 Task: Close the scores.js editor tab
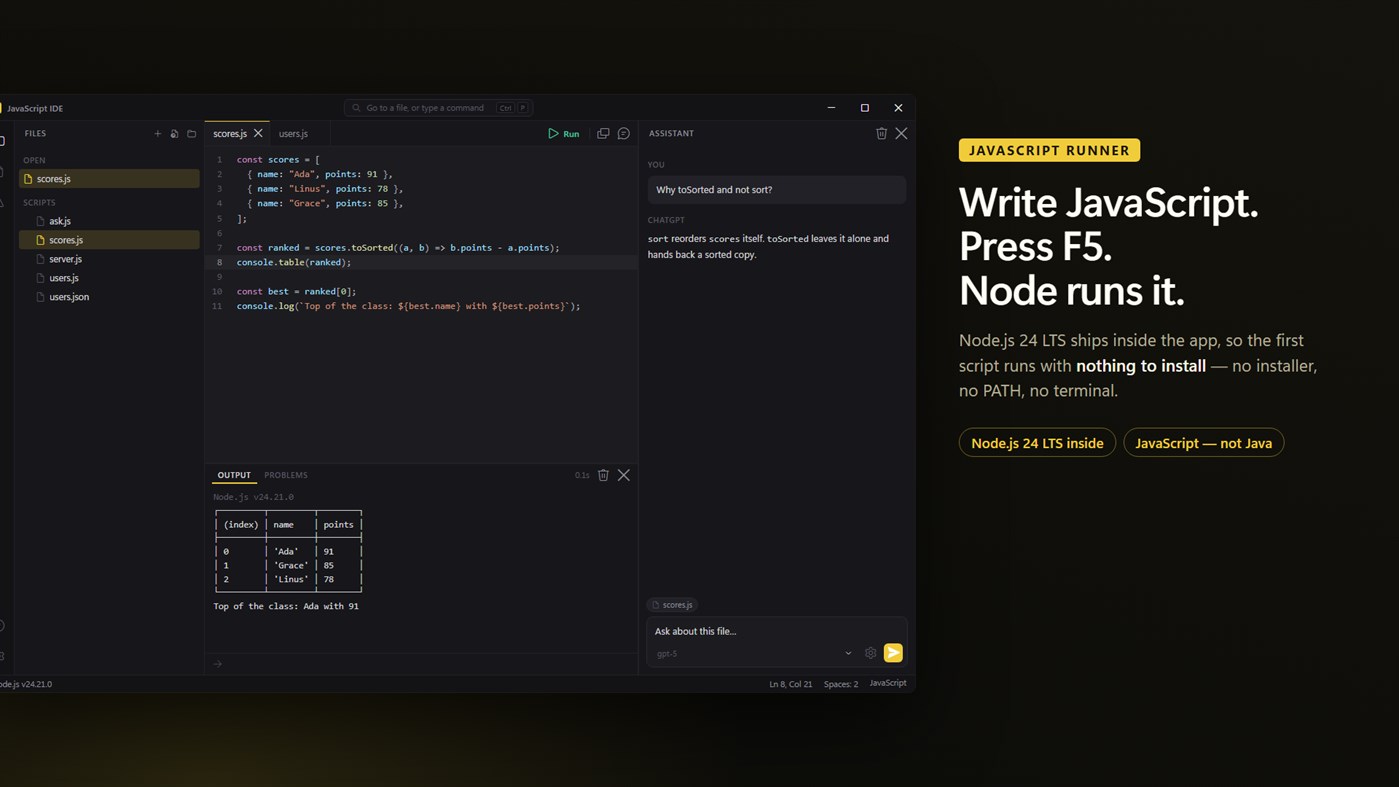click(x=258, y=133)
